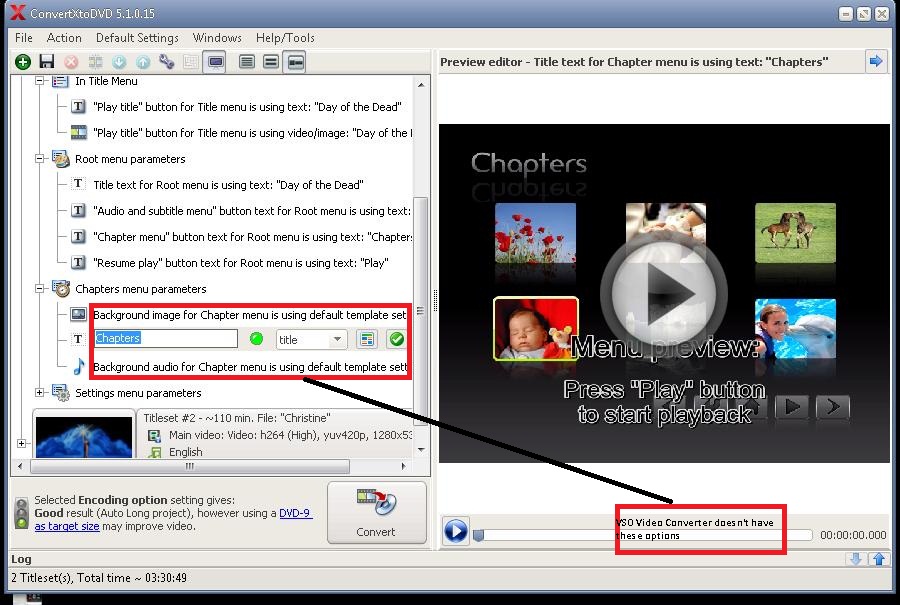Select Background image for Chapter menu row
900x605 pixels.
pyautogui.click(x=250, y=315)
